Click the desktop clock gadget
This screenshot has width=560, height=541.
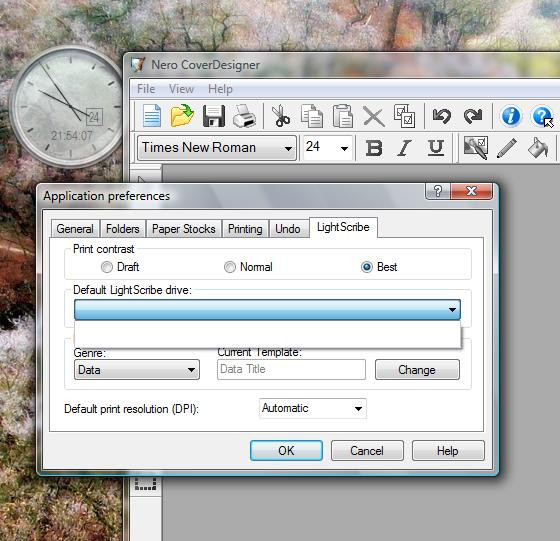68,106
